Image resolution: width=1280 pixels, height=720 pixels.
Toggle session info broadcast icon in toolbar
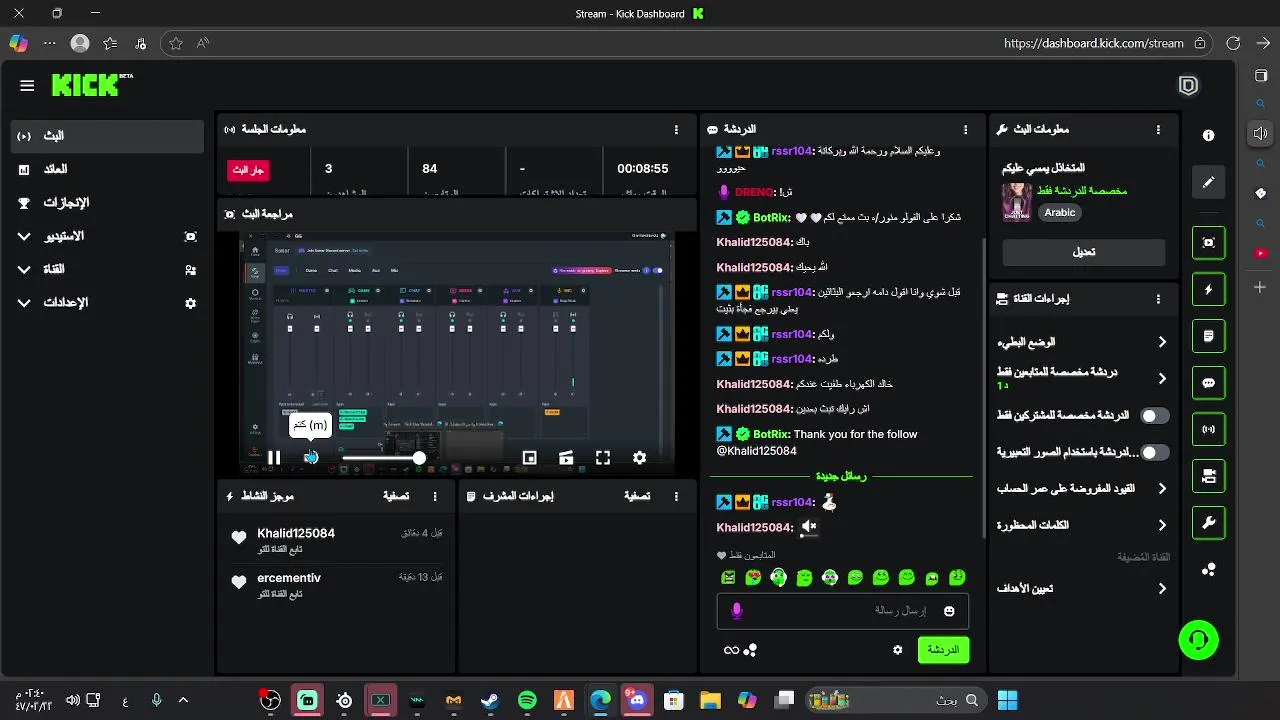click(x=1208, y=430)
